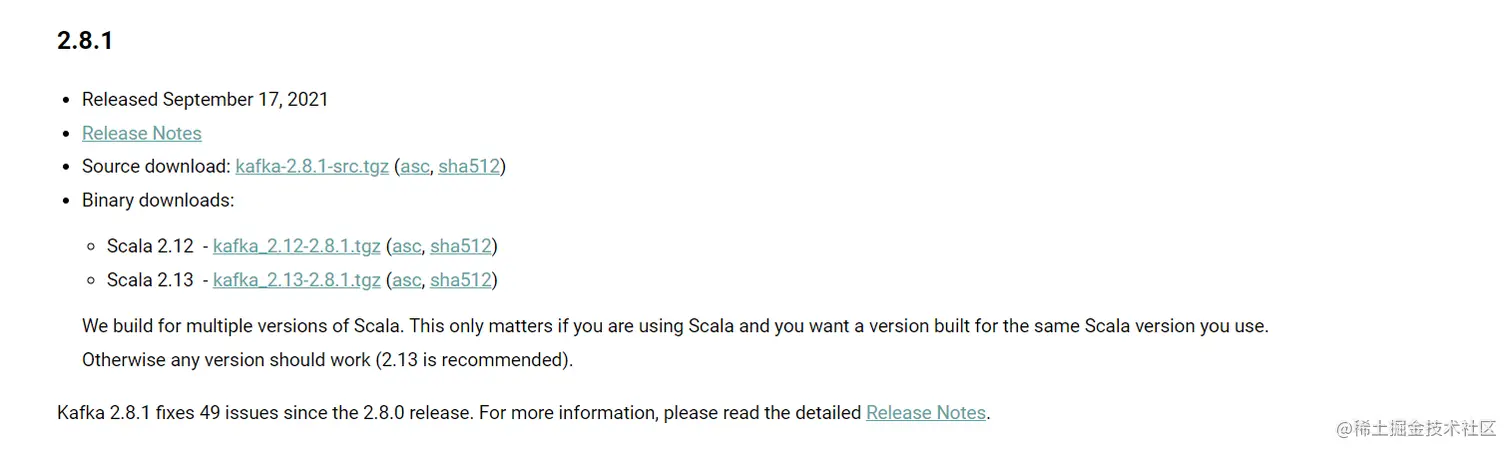Open asc signature for Scala 2.12 binary
This screenshot has width=1512, height=454.
(406, 246)
